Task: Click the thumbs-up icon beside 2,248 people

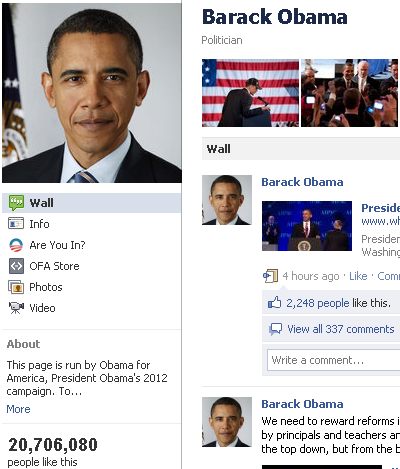Action: pos(275,303)
